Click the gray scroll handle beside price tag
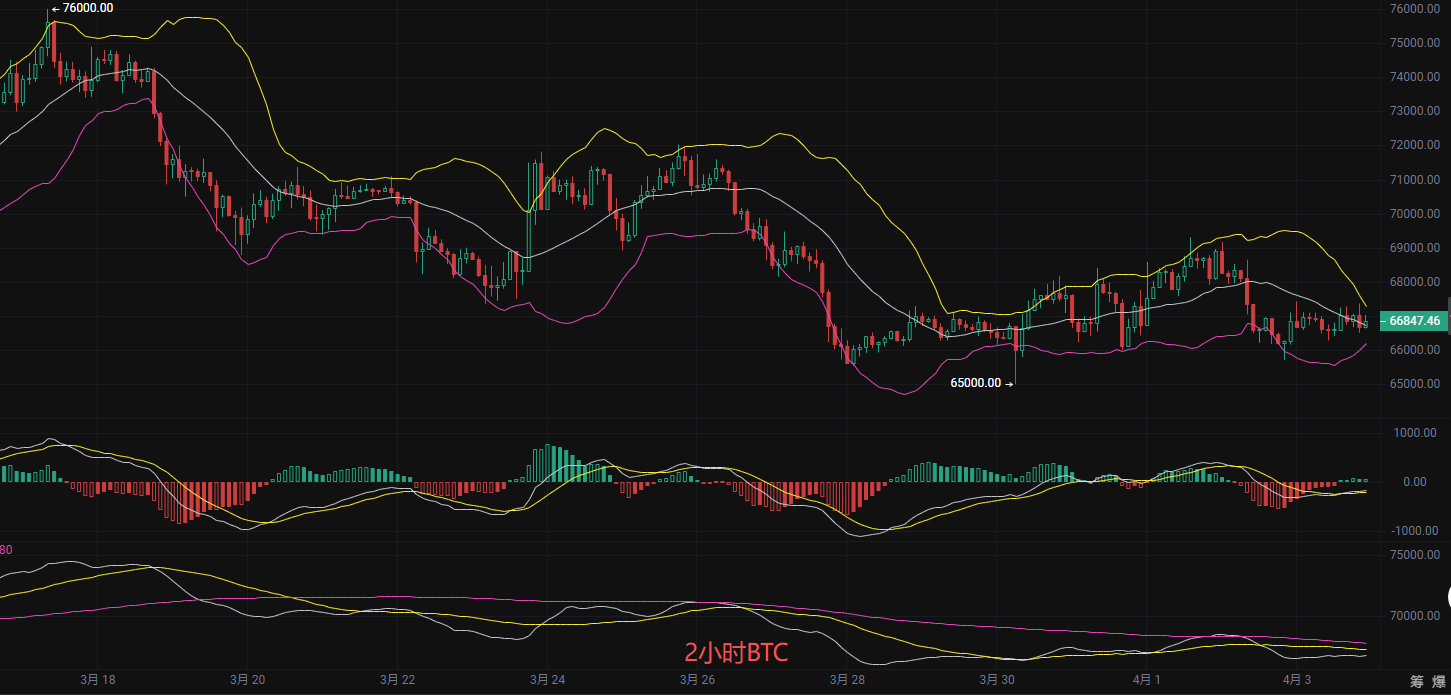The height and width of the screenshot is (695, 1451). click(x=1448, y=306)
